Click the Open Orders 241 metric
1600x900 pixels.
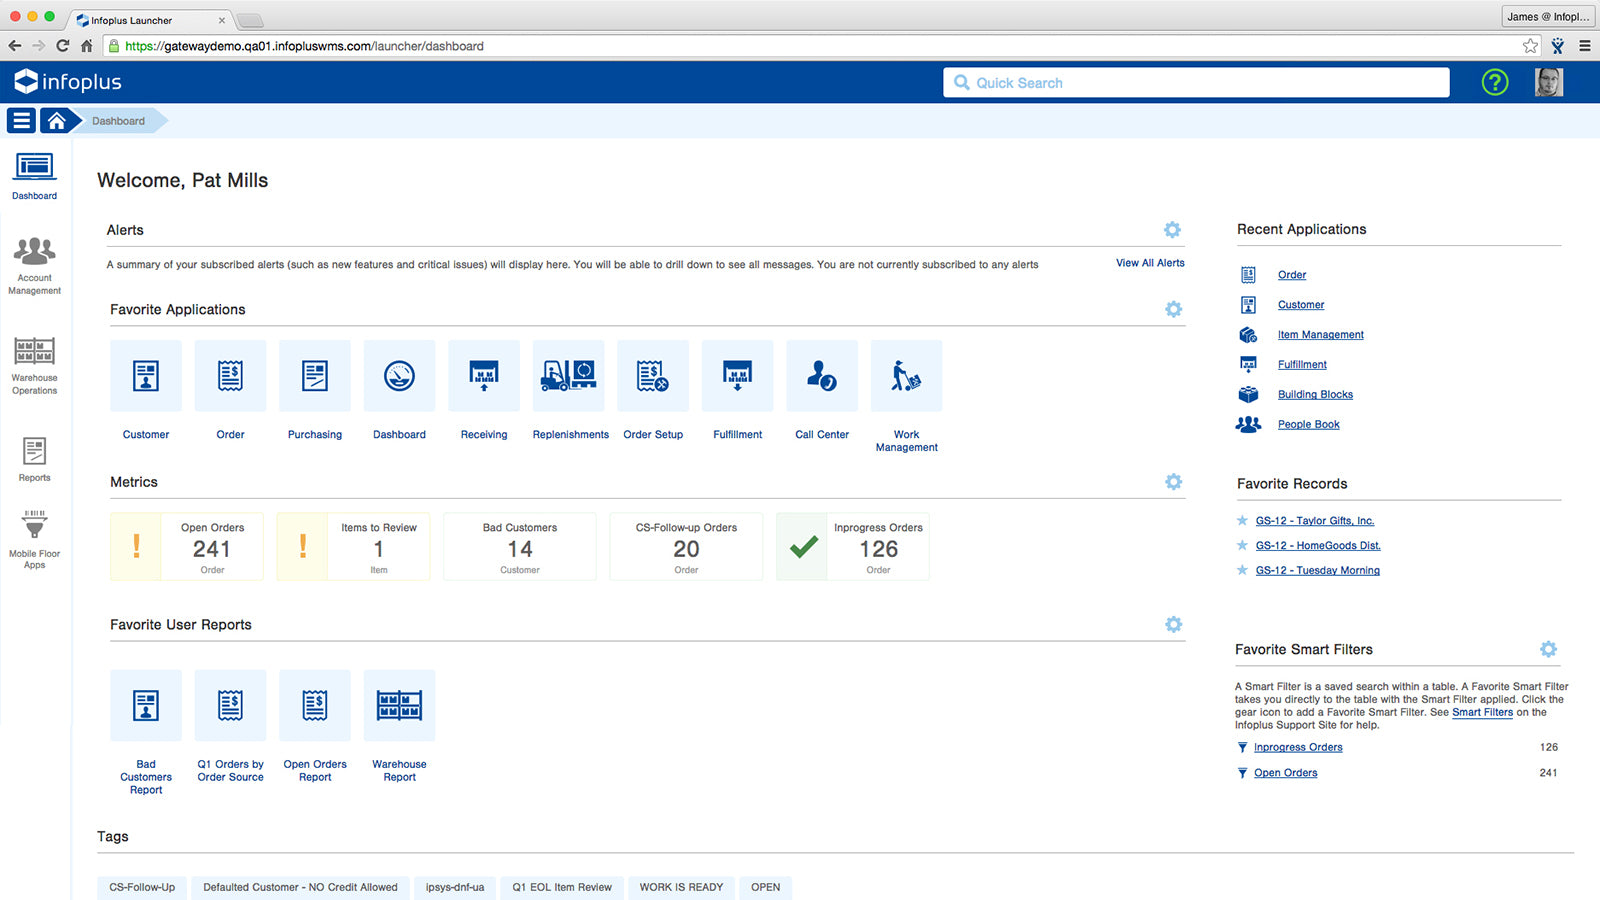pyautogui.click(x=211, y=546)
